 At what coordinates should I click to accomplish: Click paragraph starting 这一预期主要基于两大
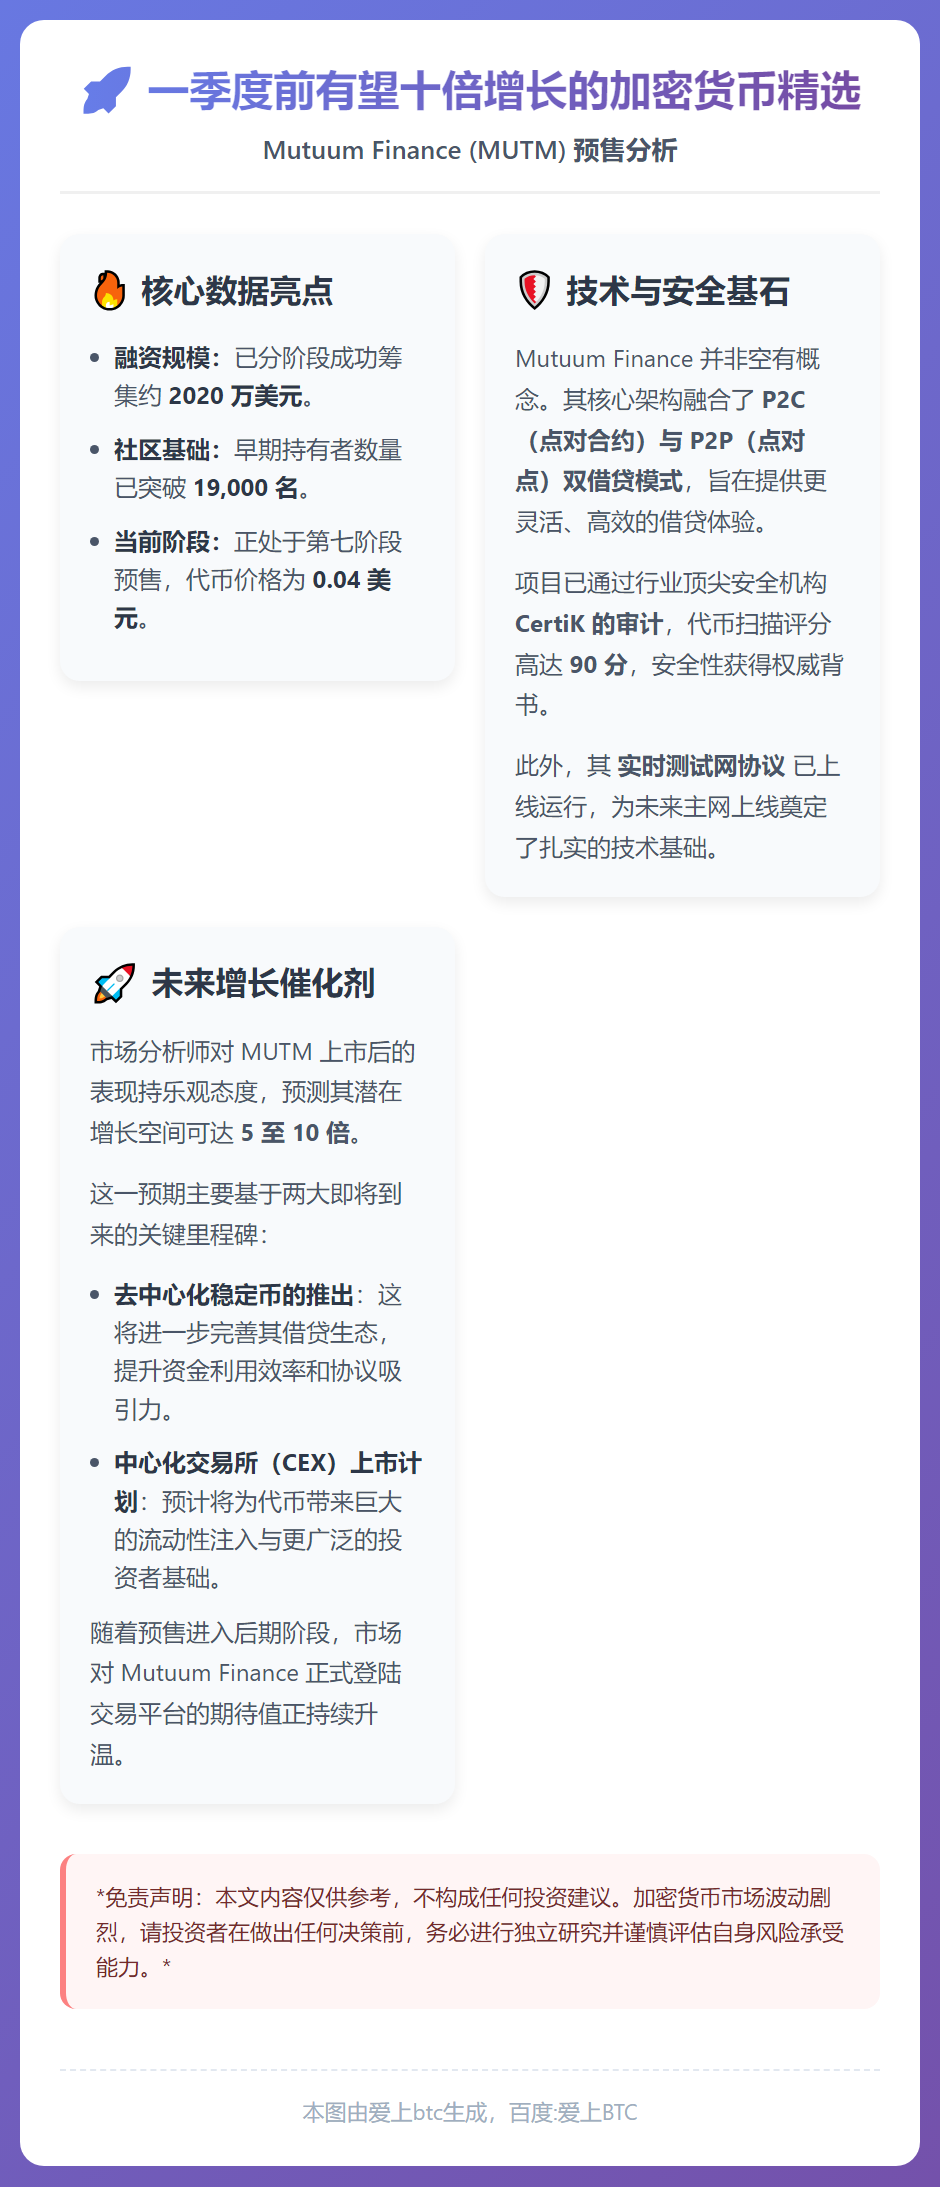[246, 1214]
